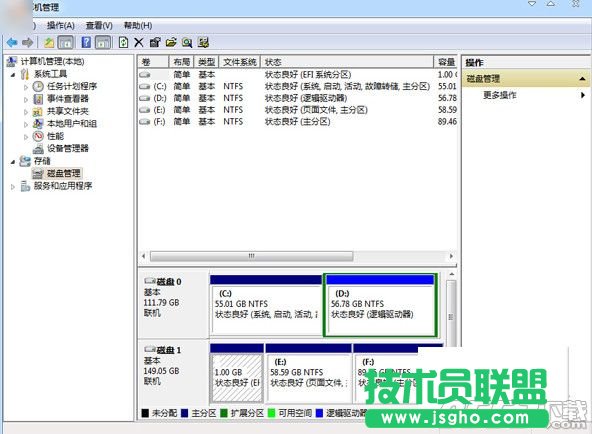The width and height of the screenshot is (592, 434).
Task: Toggle the Show/Hide Action Pane icon
Action: (x=103, y=43)
